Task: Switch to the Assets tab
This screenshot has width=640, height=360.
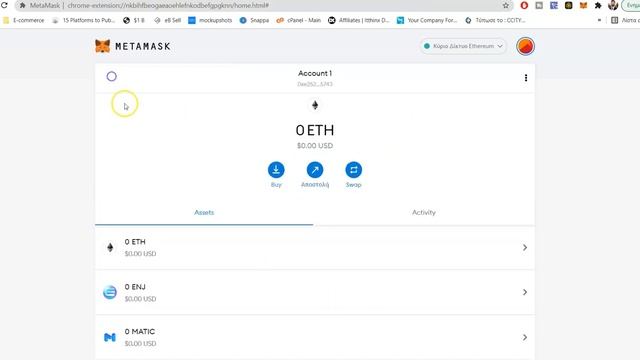Action: pos(204,212)
